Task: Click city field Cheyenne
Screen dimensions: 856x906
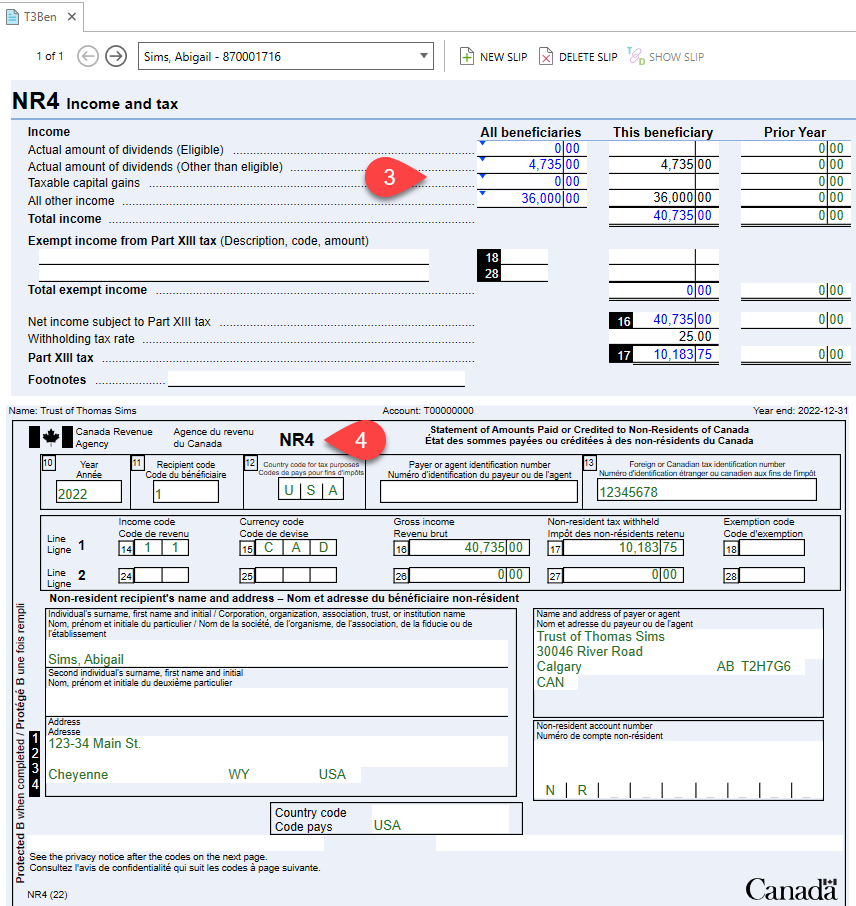Action: coord(79,774)
